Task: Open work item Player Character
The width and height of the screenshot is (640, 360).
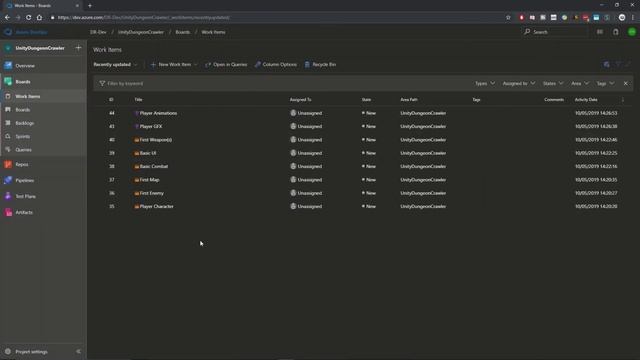Action: point(156,207)
